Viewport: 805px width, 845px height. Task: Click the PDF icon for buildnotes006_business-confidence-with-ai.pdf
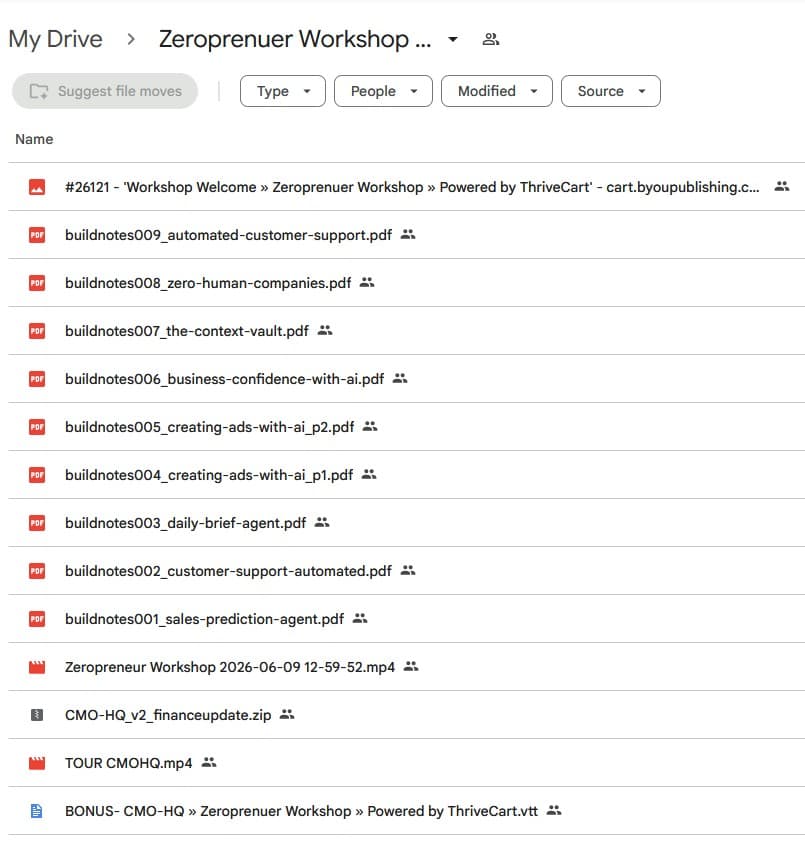coord(37,379)
